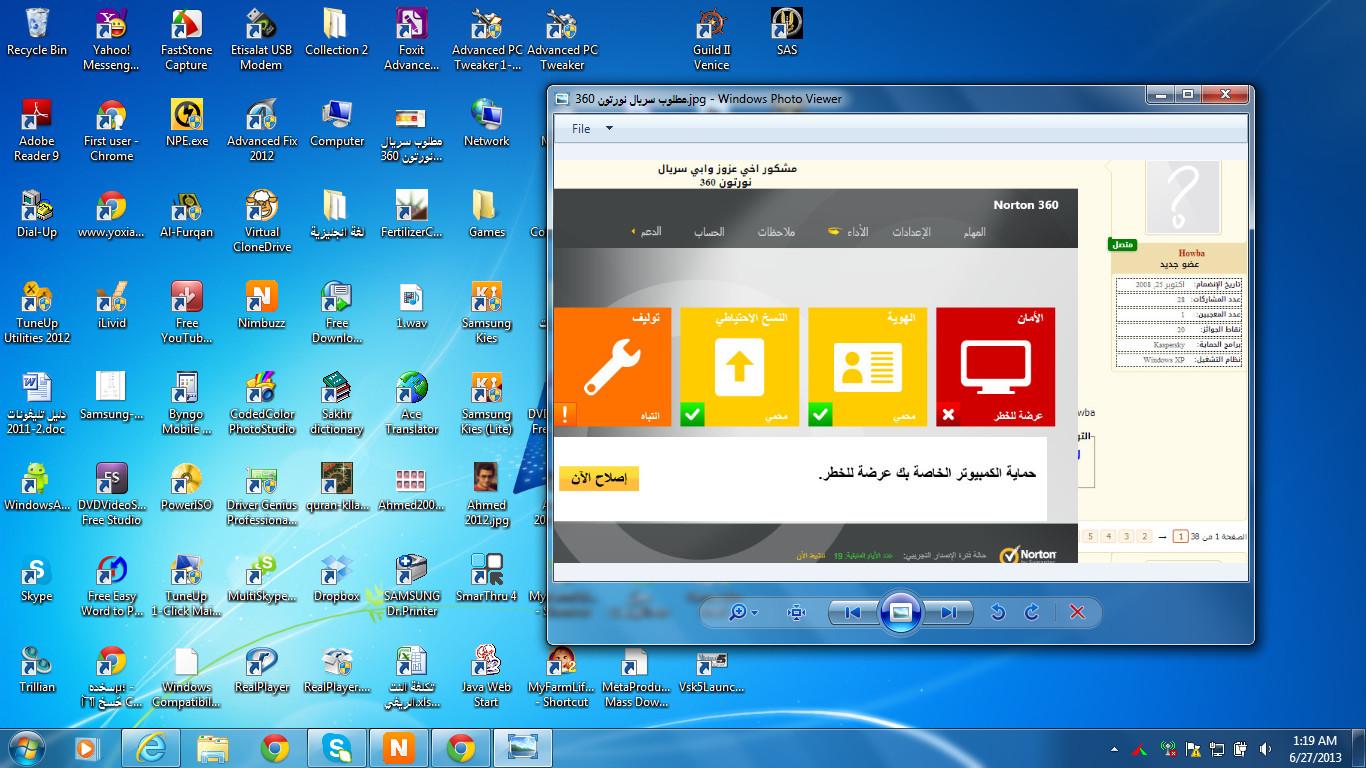The width and height of the screenshot is (1366, 768).
Task: Open Virtual CloneDrive shortcut
Action: pos(262,222)
